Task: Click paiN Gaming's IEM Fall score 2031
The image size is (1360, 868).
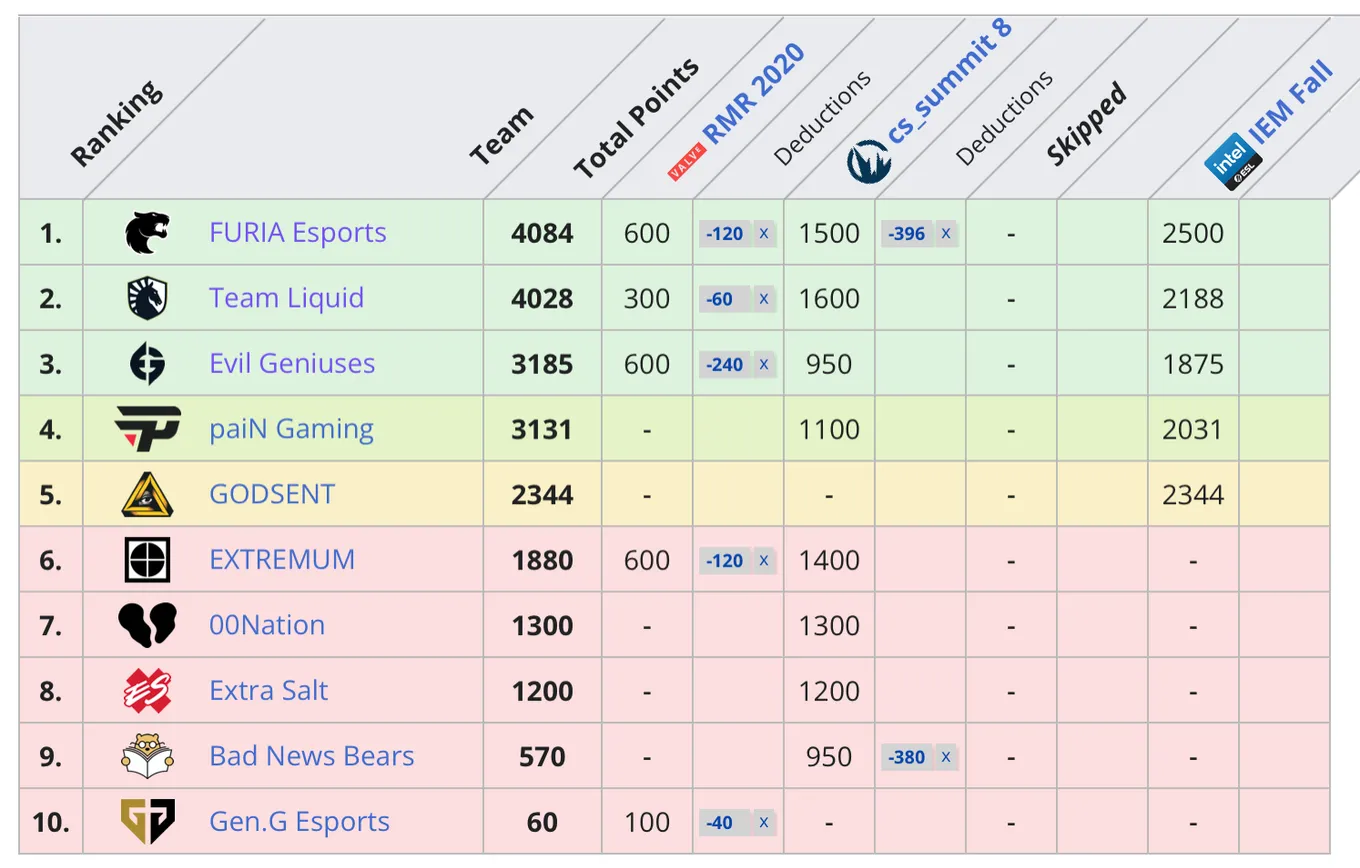Action: pos(1193,429)
